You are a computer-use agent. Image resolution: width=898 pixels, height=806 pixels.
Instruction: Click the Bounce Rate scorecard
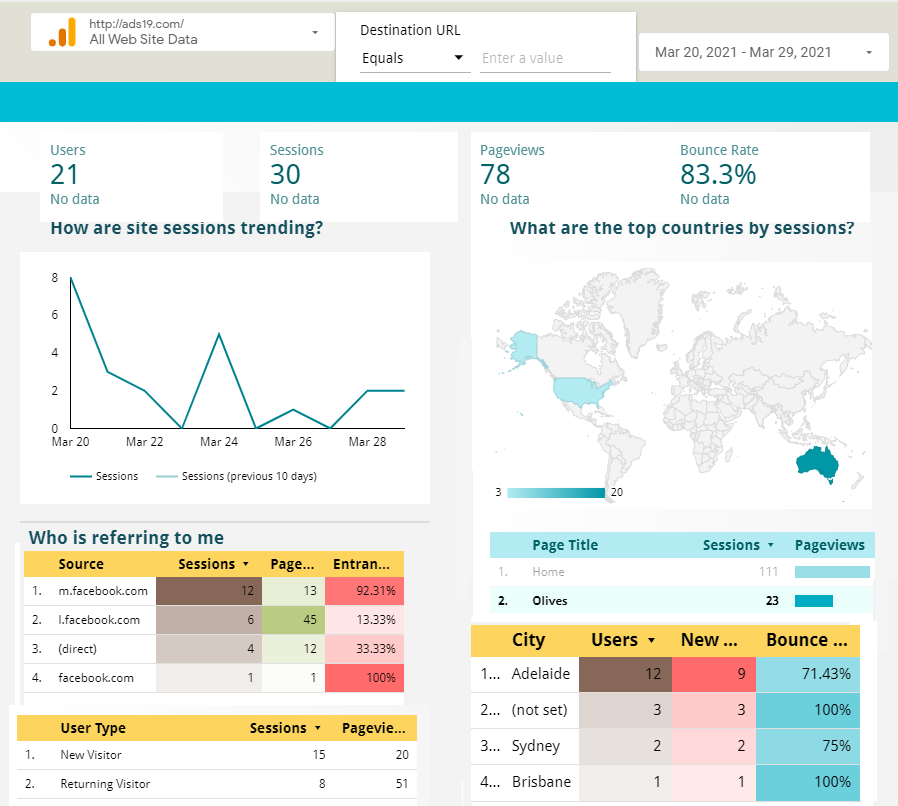pyautogui.click(x=719, y=173)
